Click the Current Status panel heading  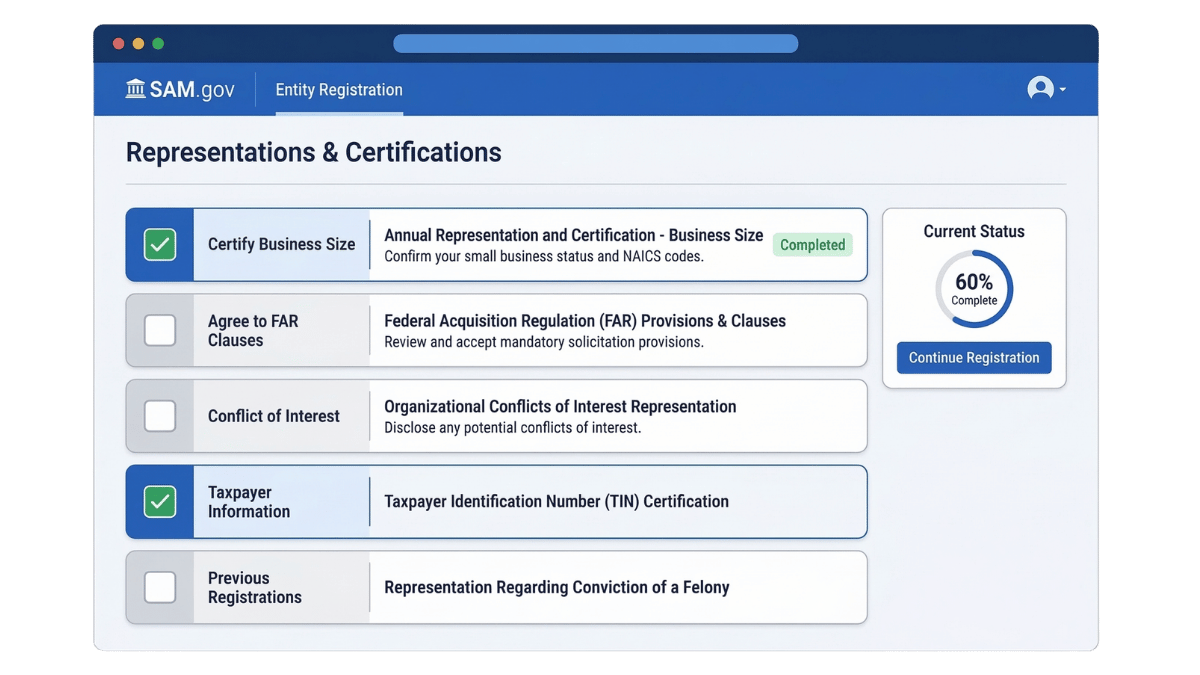[x=973, y=231]
